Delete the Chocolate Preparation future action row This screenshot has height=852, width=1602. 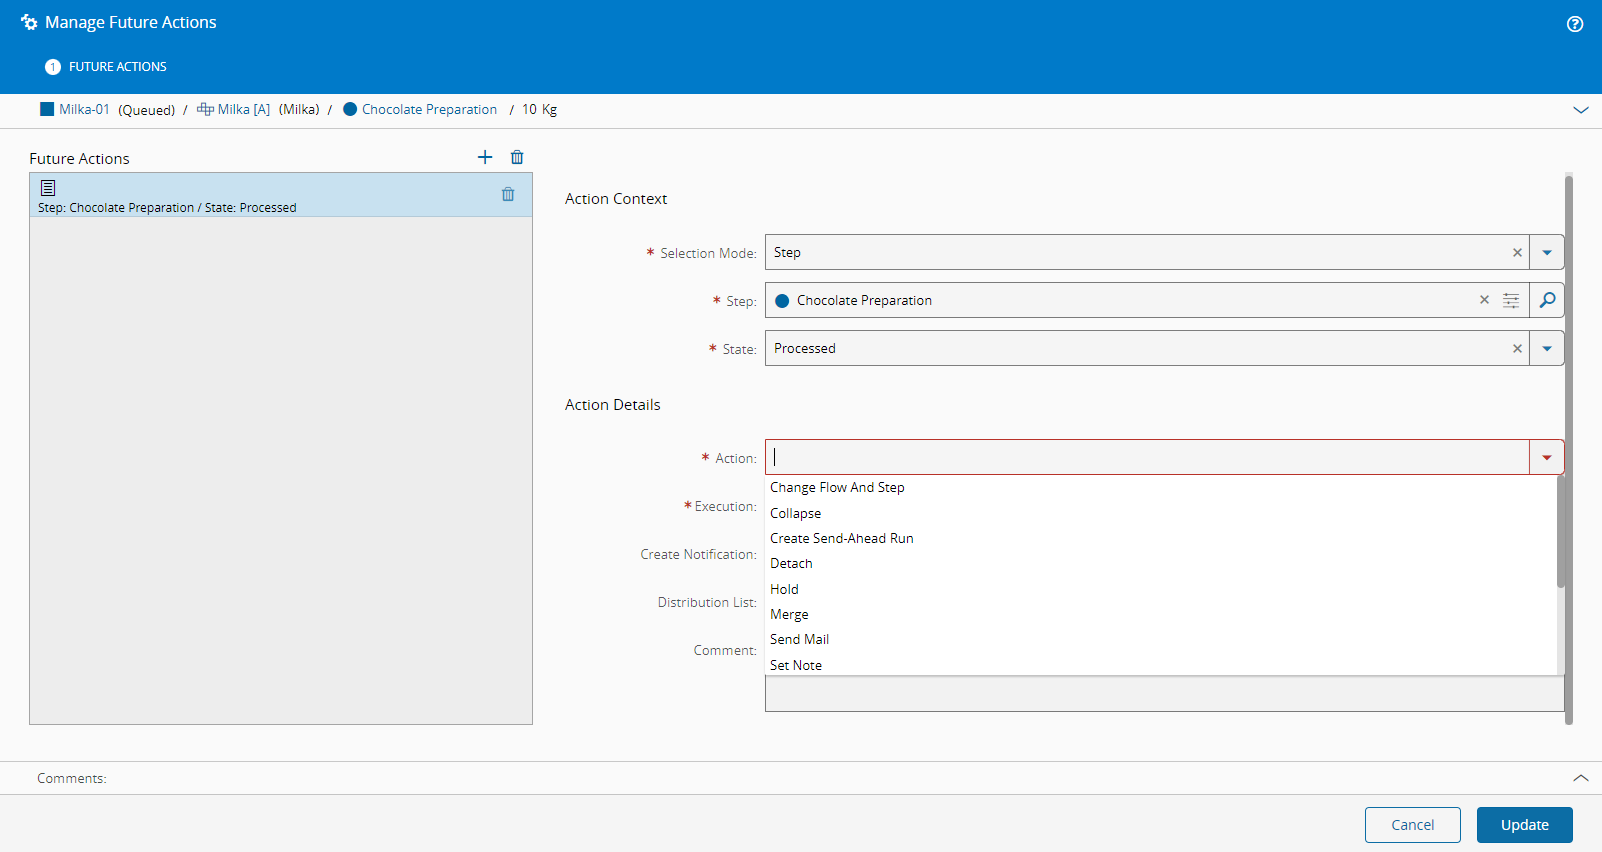[x=508, y=194]
